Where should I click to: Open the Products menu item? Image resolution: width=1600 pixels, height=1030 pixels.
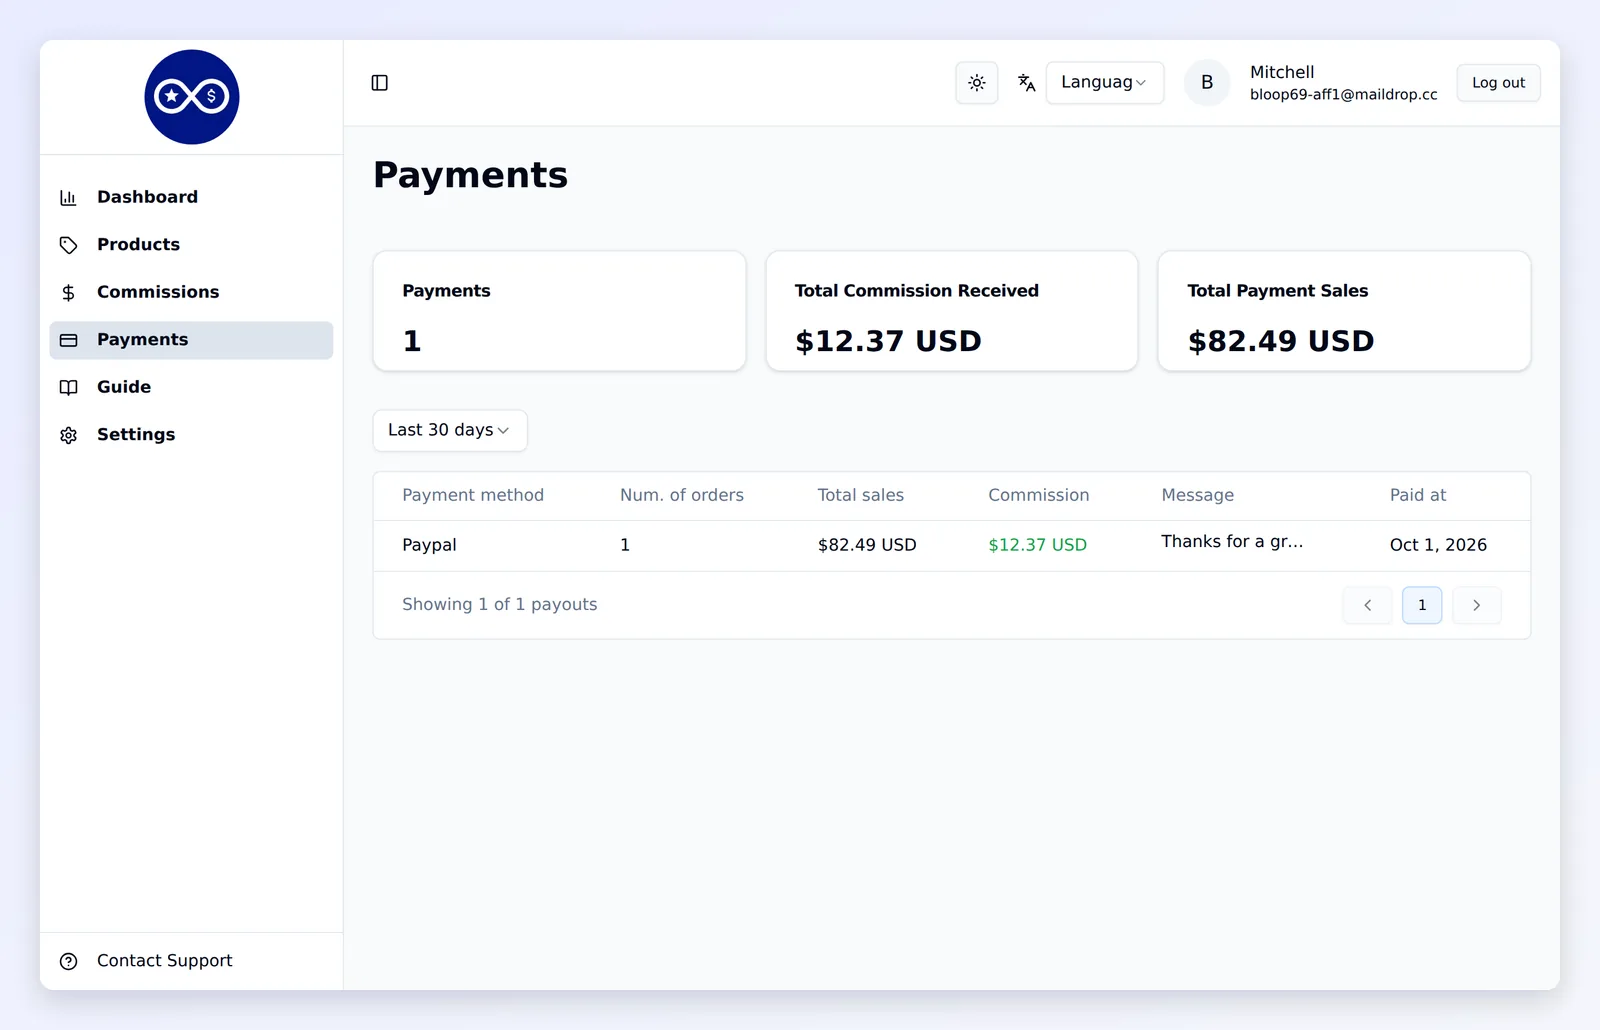pos(191,245)
